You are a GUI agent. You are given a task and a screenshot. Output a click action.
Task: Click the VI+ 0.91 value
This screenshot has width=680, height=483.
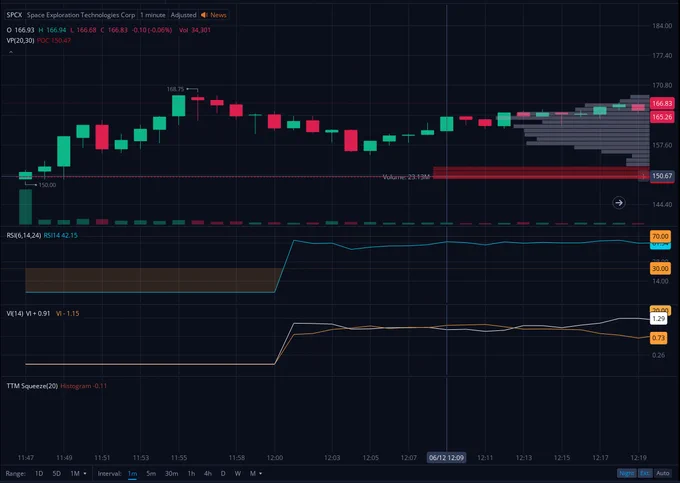pos(38,313)
